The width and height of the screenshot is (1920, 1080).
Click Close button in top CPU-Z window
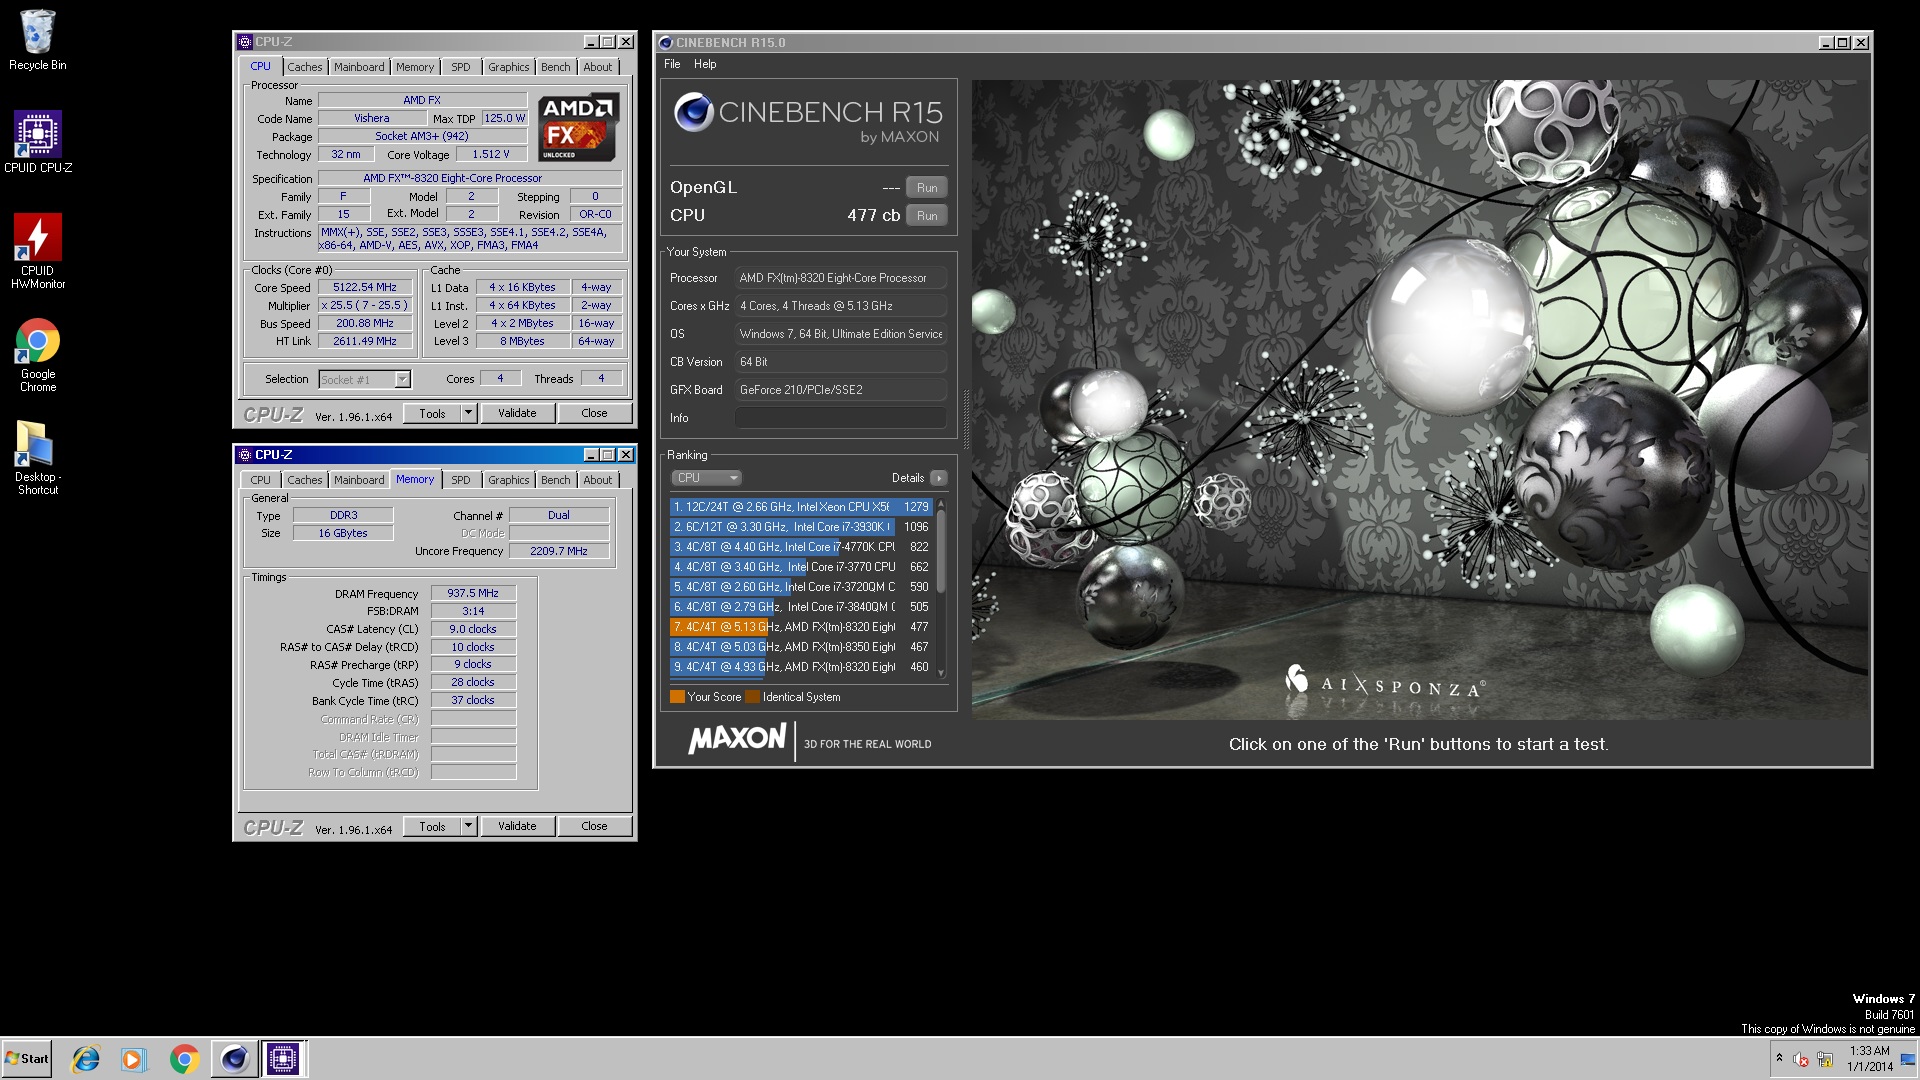[x=594, y=413]
